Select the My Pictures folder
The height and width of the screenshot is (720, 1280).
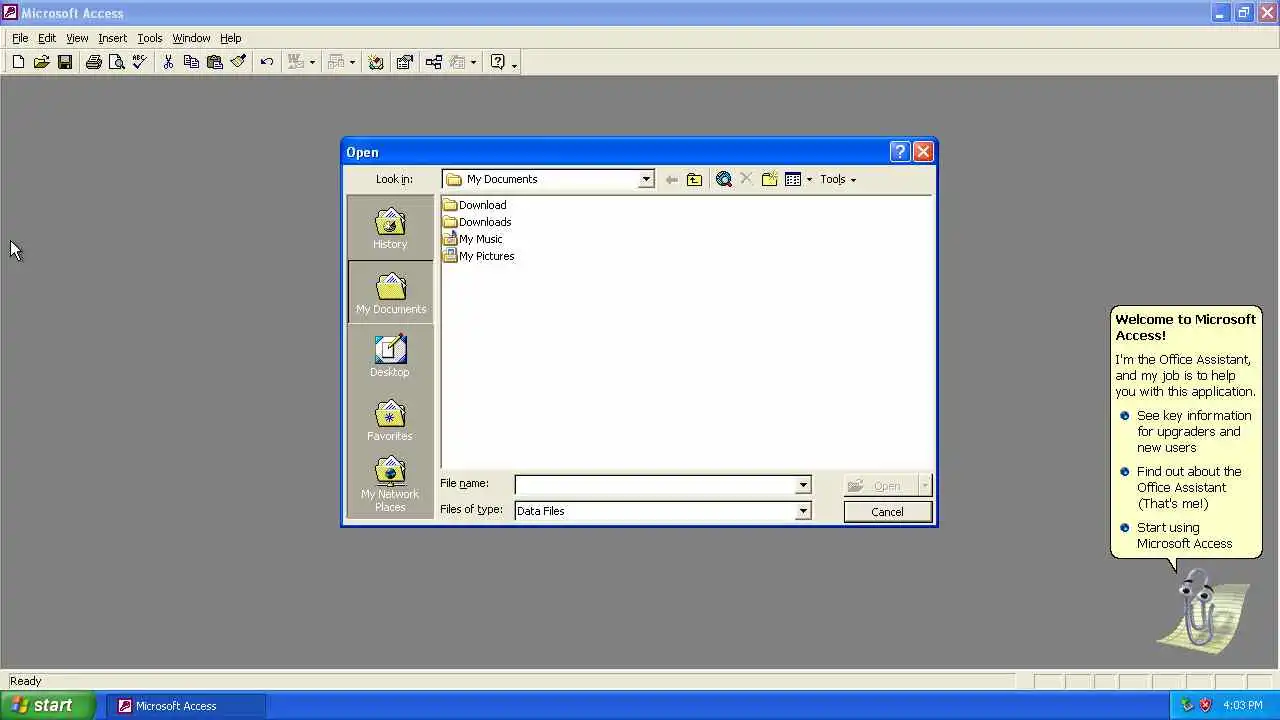pyautogui.click(x=479, y=256)
